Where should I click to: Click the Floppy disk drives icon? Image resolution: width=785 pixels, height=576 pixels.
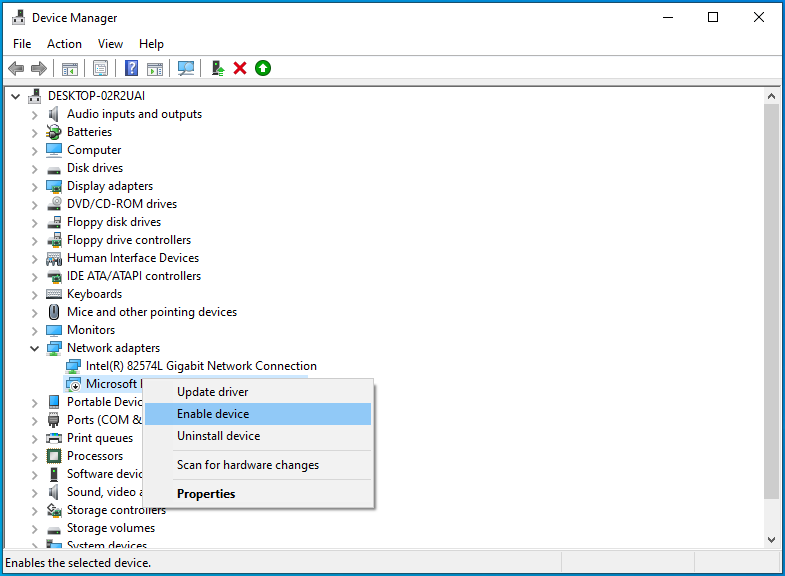[x=54, y=222]
